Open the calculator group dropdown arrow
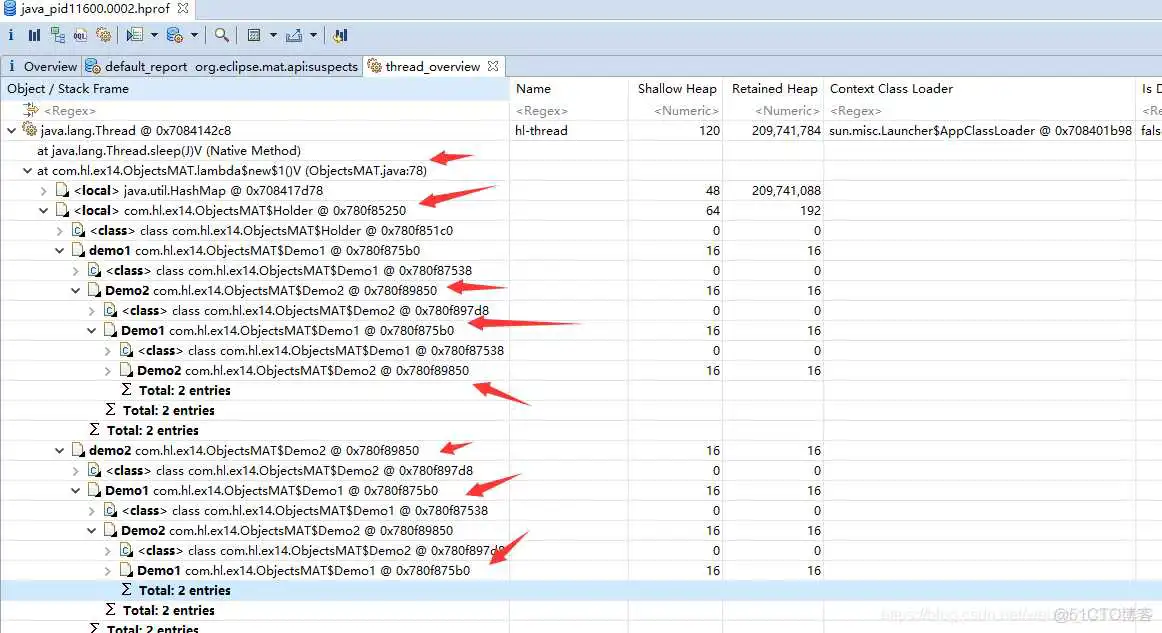This screenshot has height=633, width=1162. click(x=273, y=35)
